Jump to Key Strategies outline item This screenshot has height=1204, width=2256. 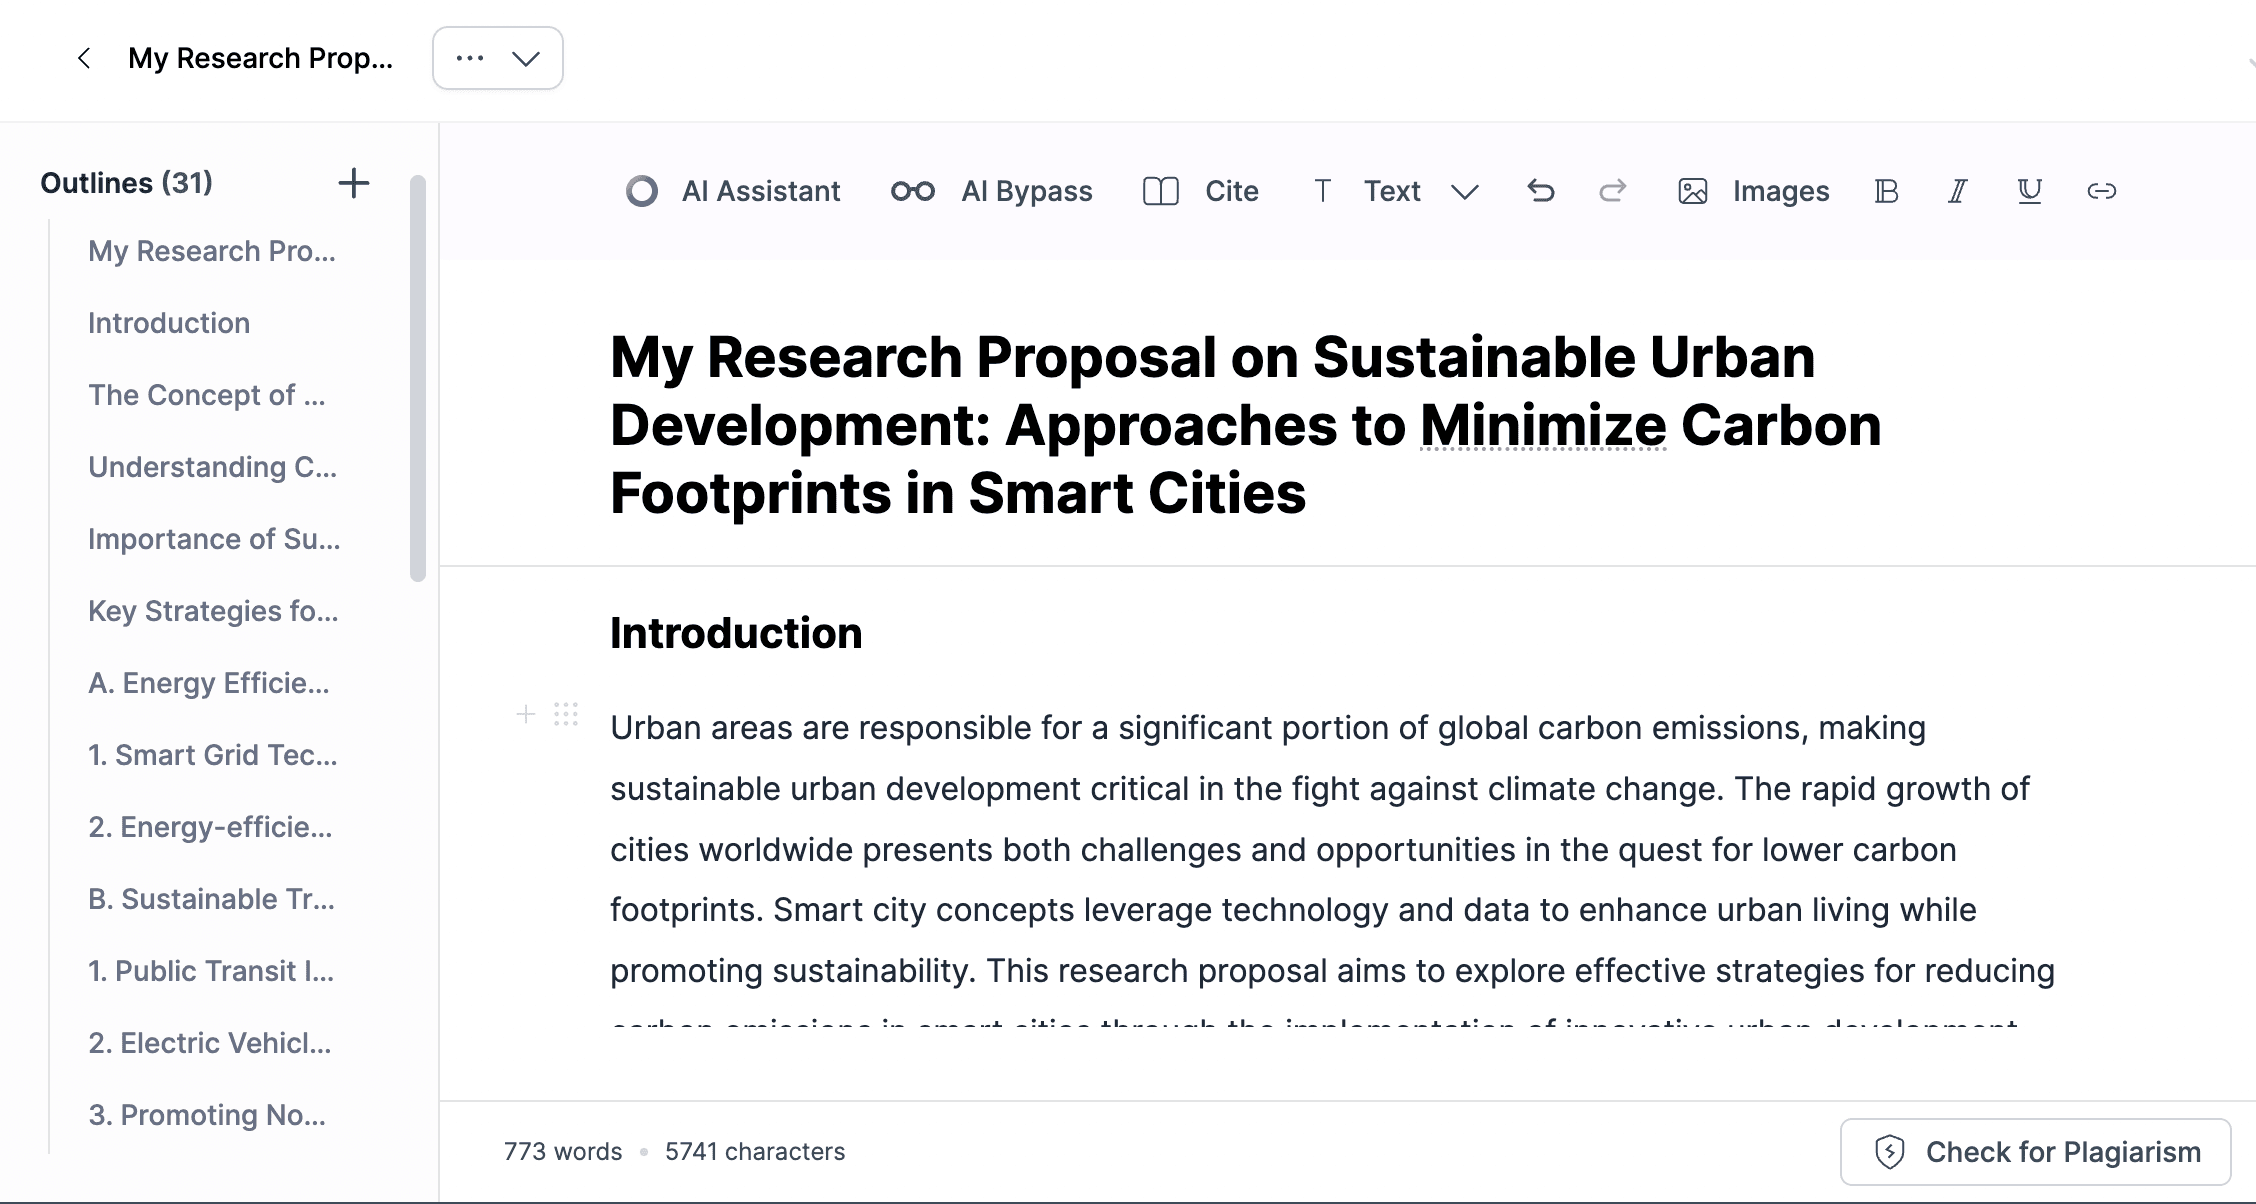[213, 611]
